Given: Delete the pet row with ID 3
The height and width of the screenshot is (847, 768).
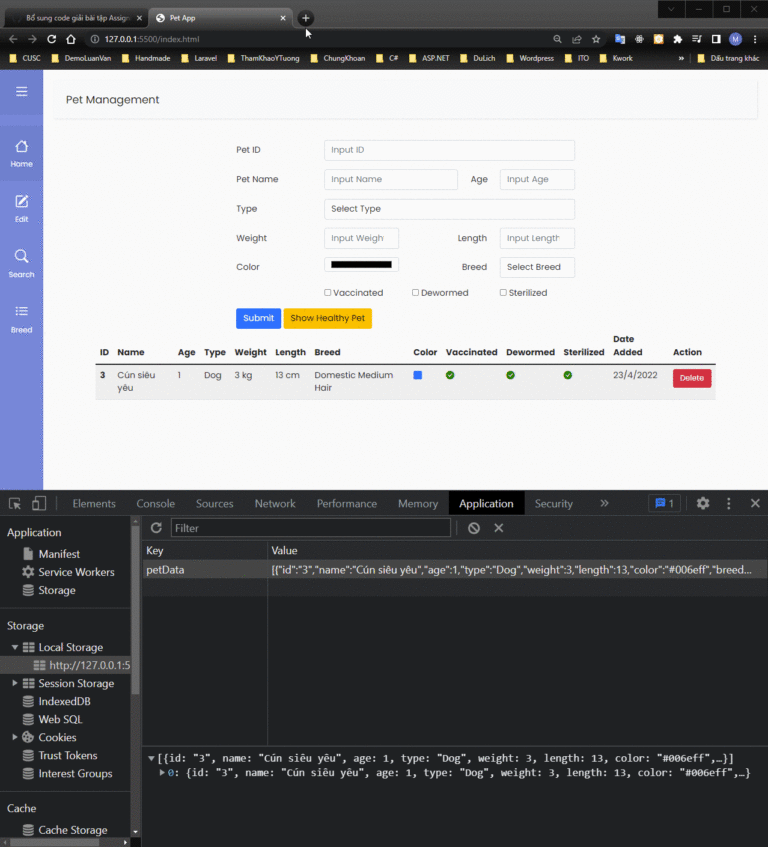Looking at the screenshot, I should (691, 378).
